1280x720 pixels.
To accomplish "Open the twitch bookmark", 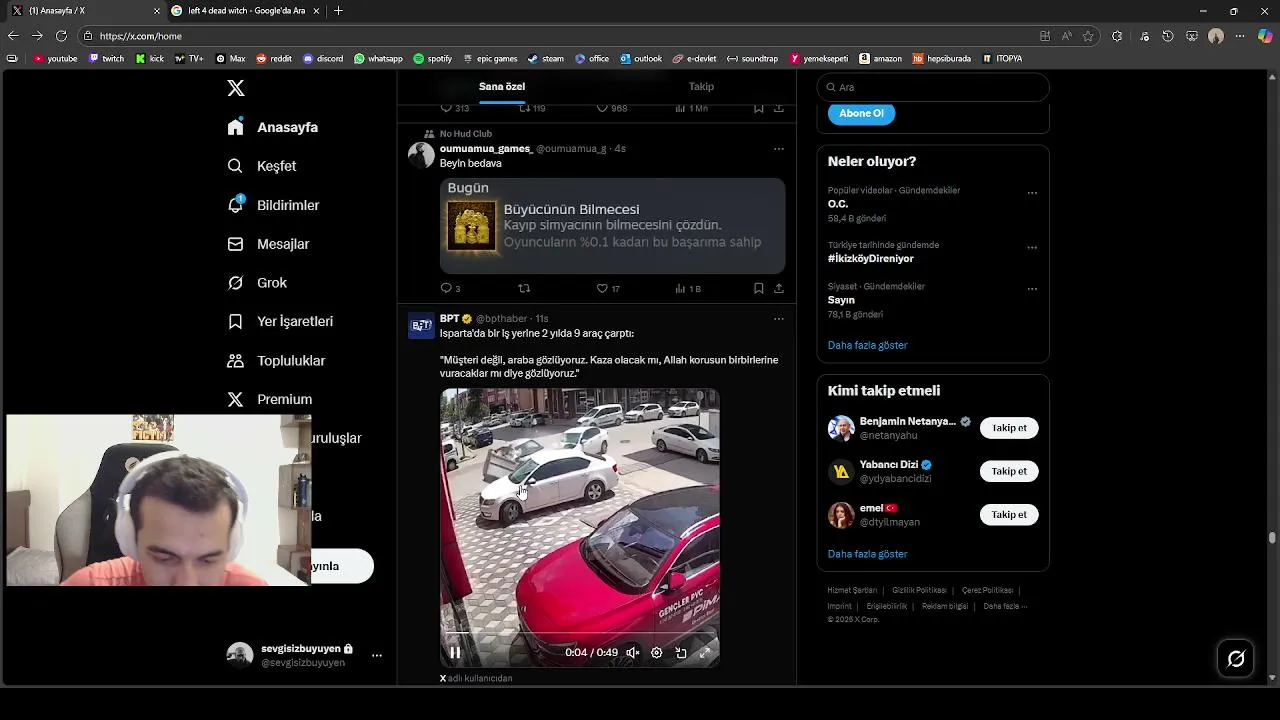I will 107,59.
